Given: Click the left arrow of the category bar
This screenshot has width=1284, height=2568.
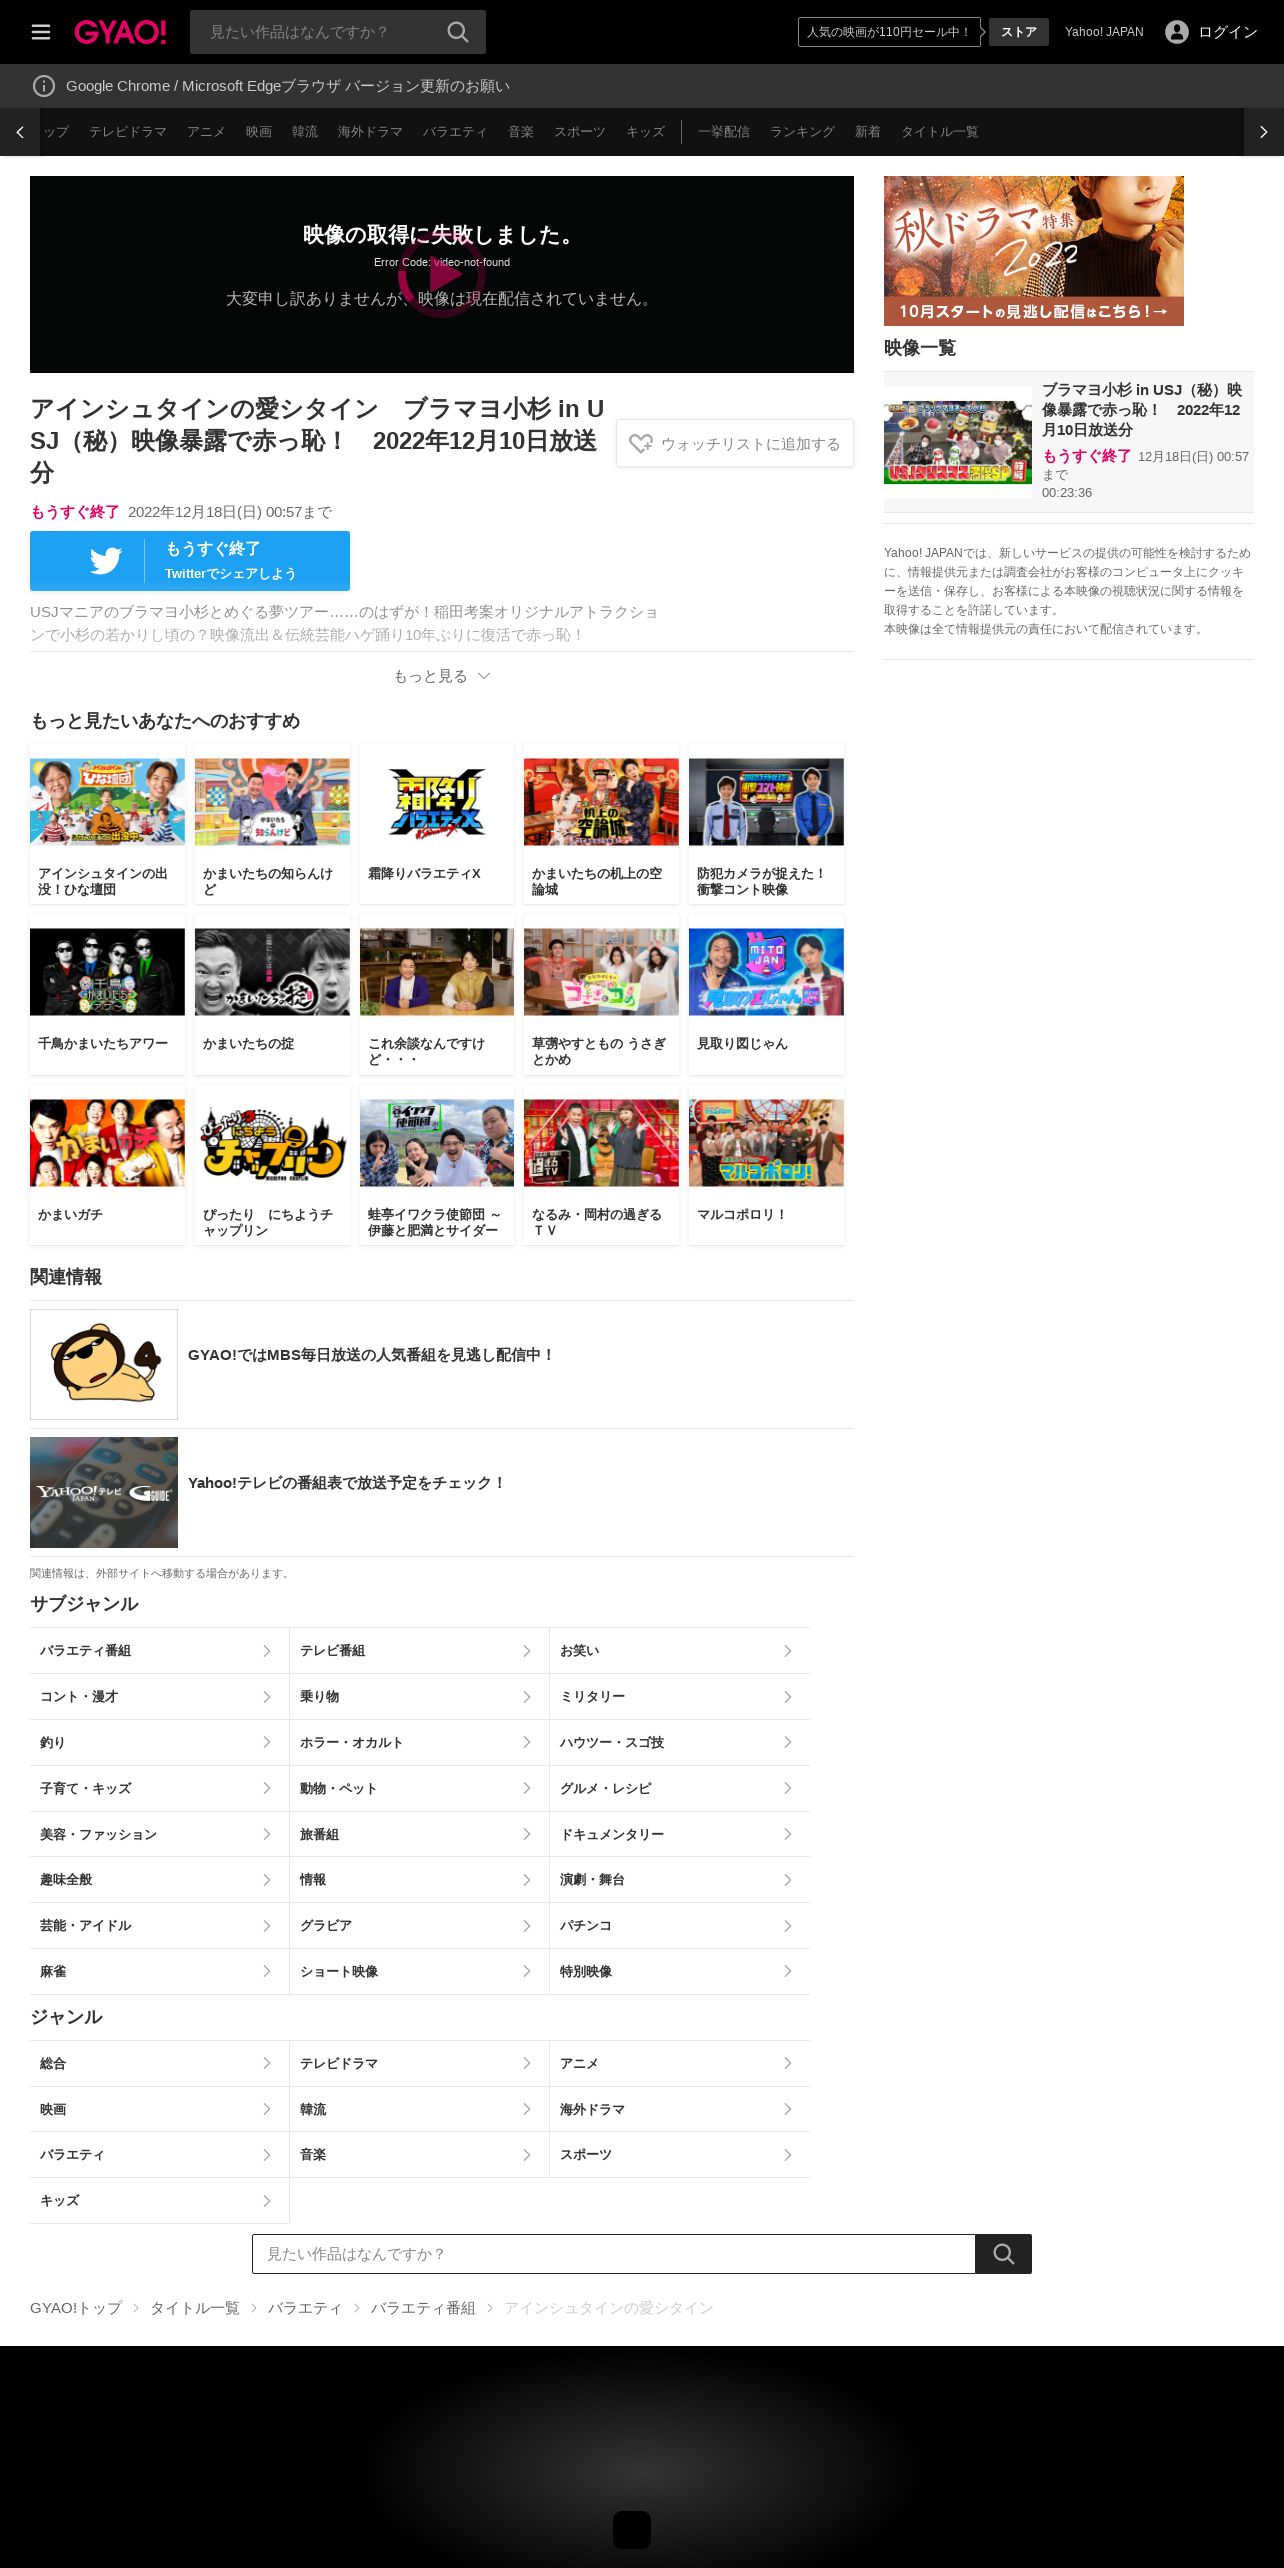Looking at the screenshot, I should [20, 132].
